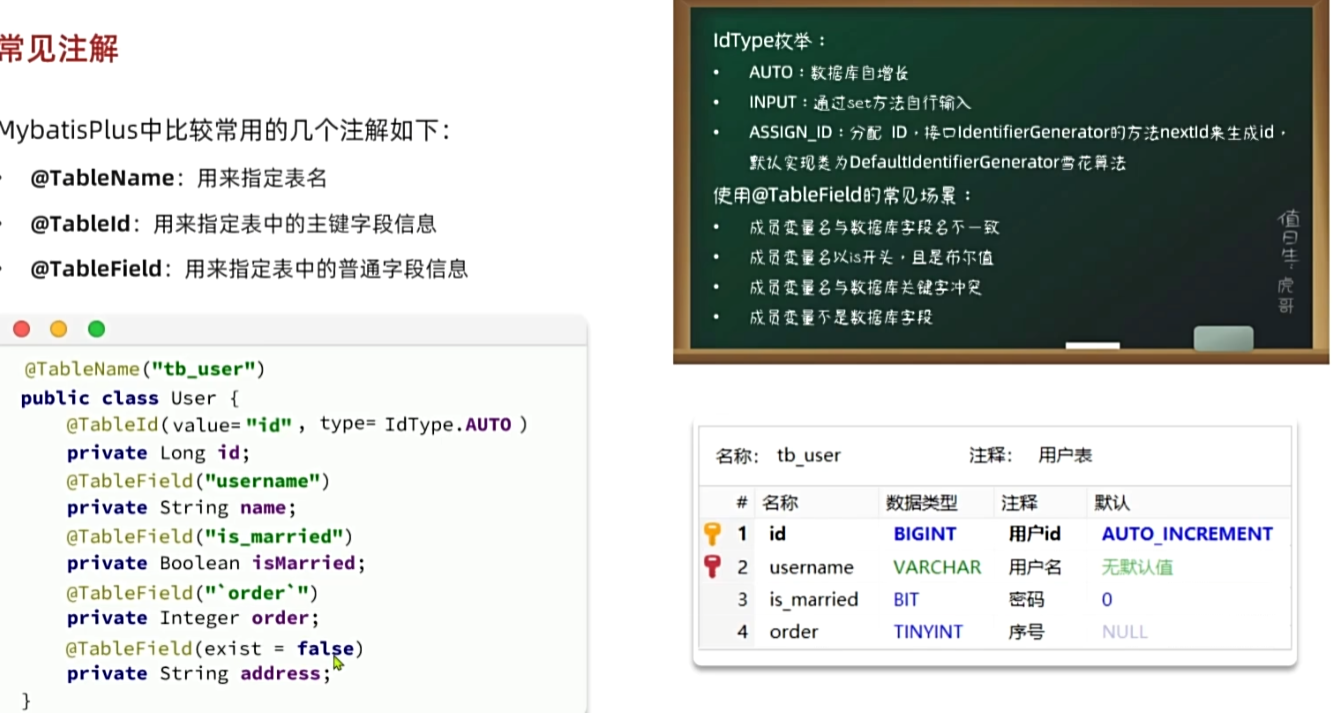This screenshot has width=1342, height=713.
Task: Select the 常见注解 title heading
Action: point(57,48)
